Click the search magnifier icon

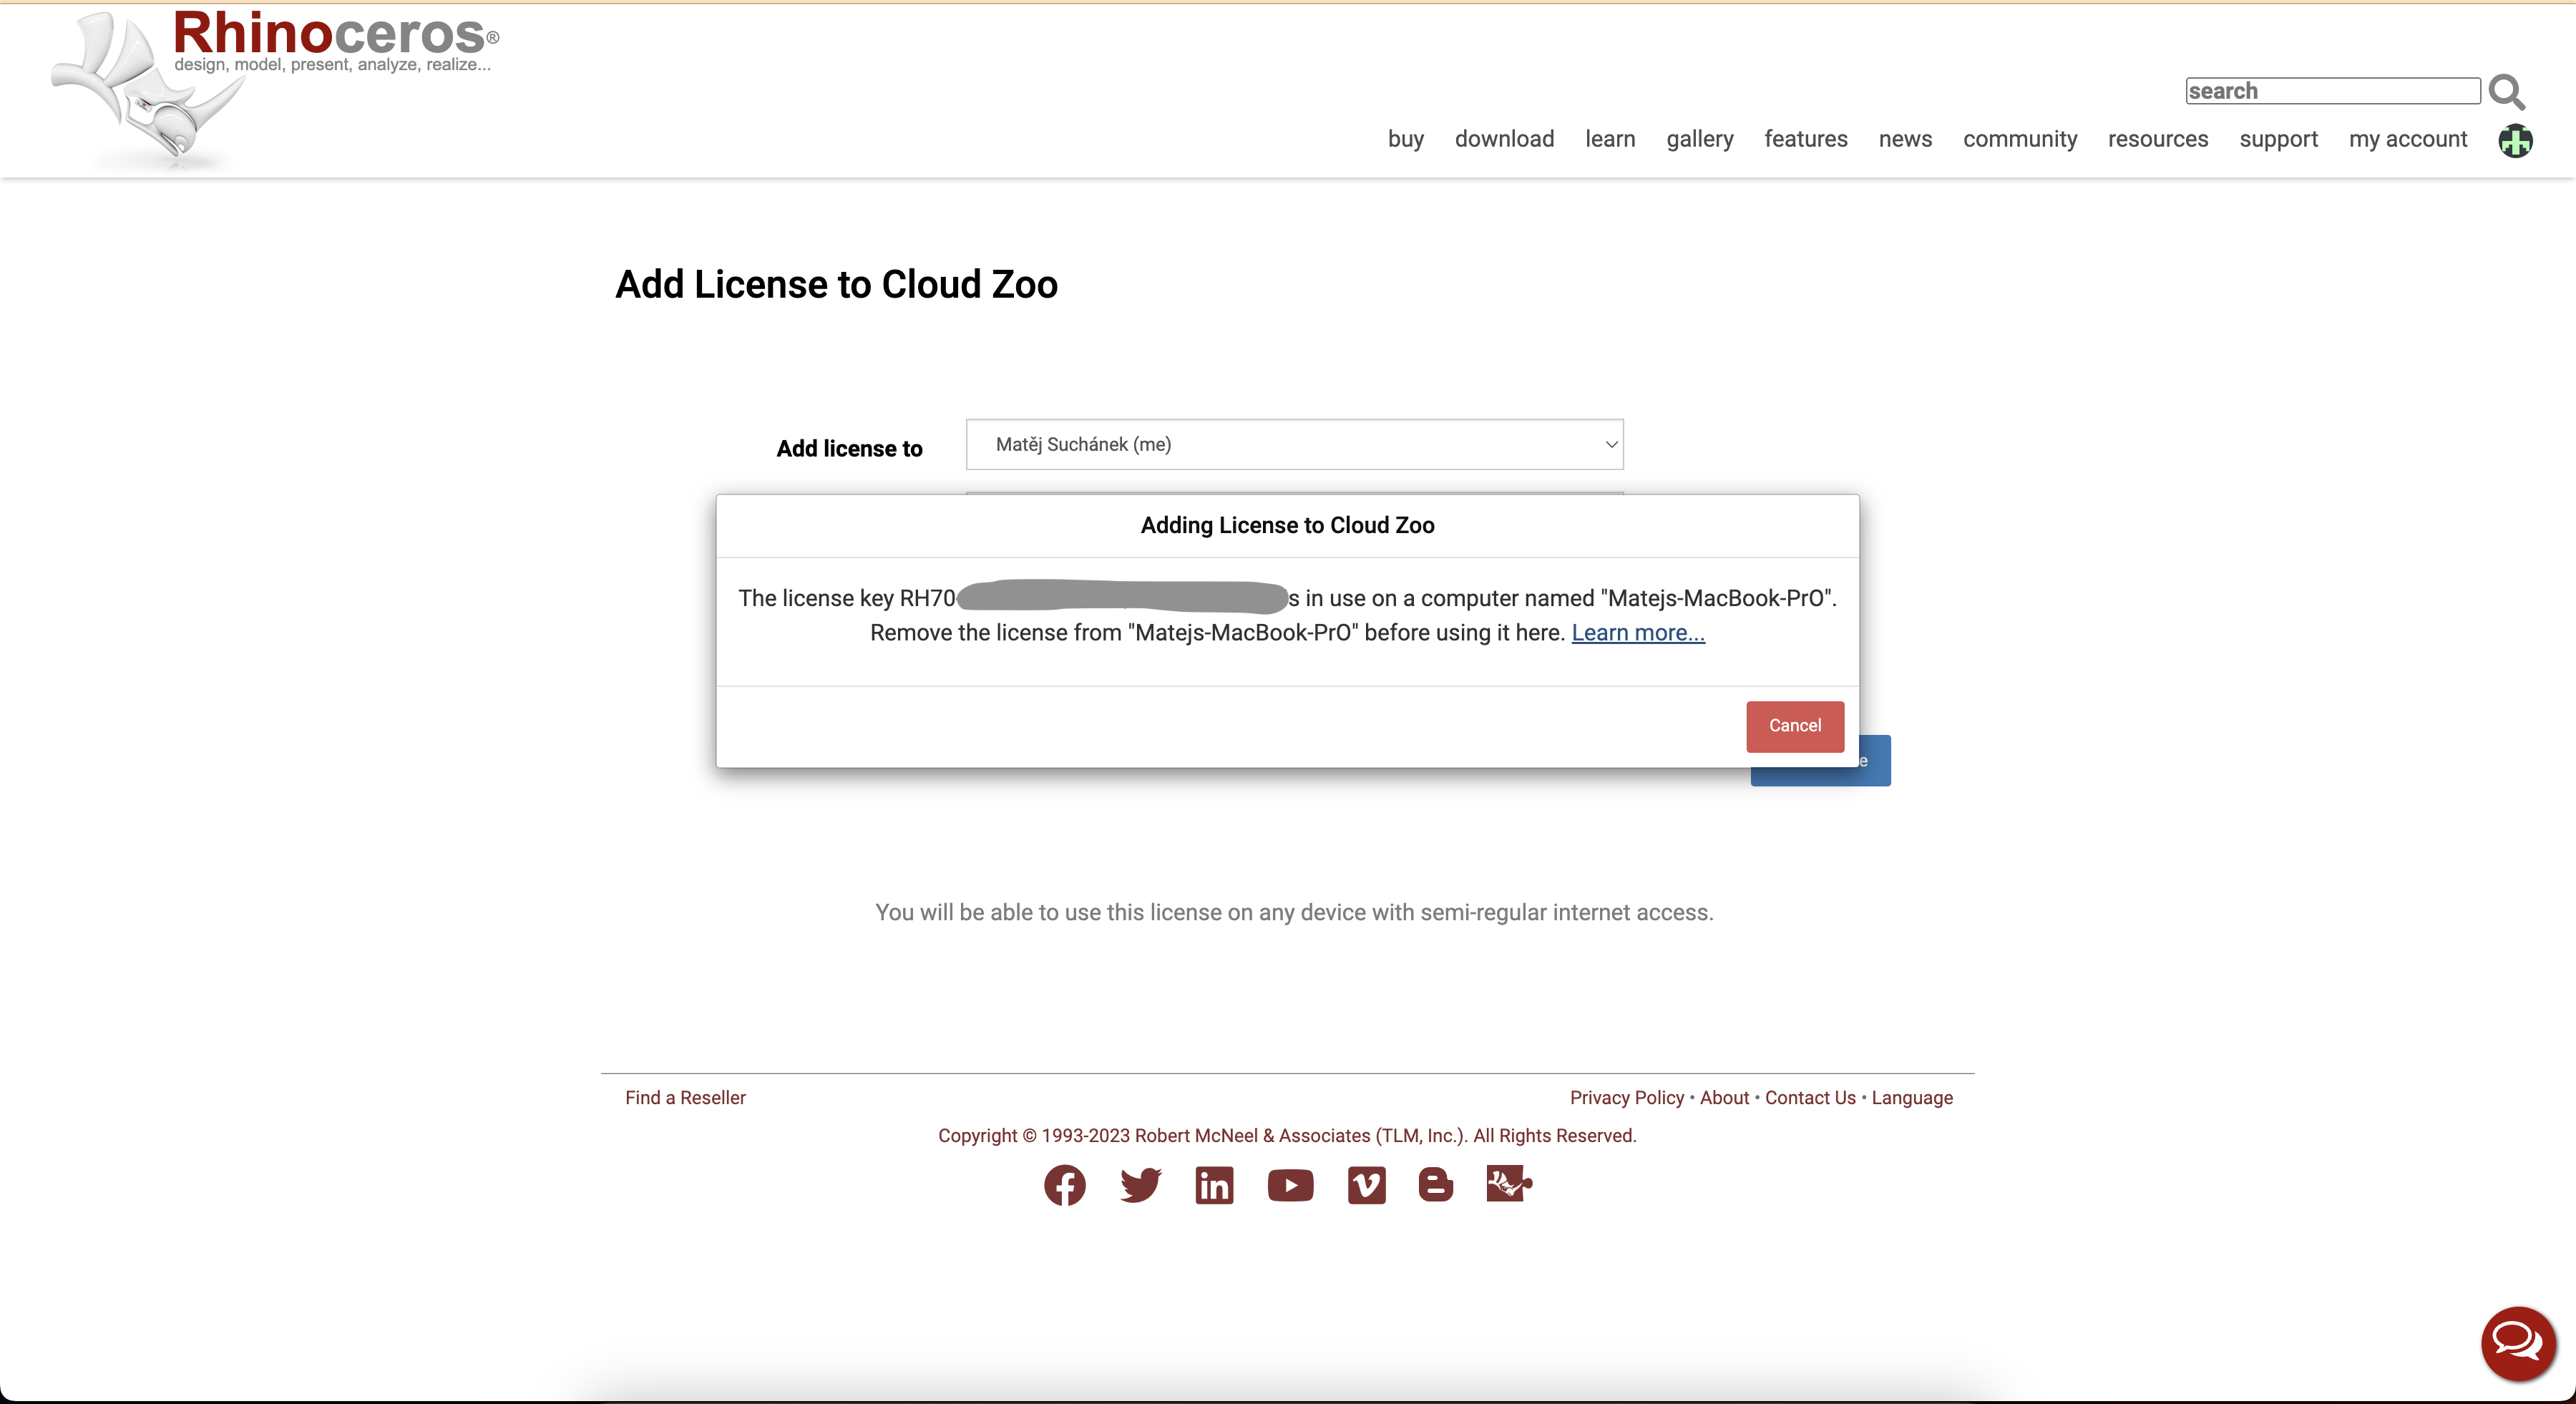(x=2507, y=92)
